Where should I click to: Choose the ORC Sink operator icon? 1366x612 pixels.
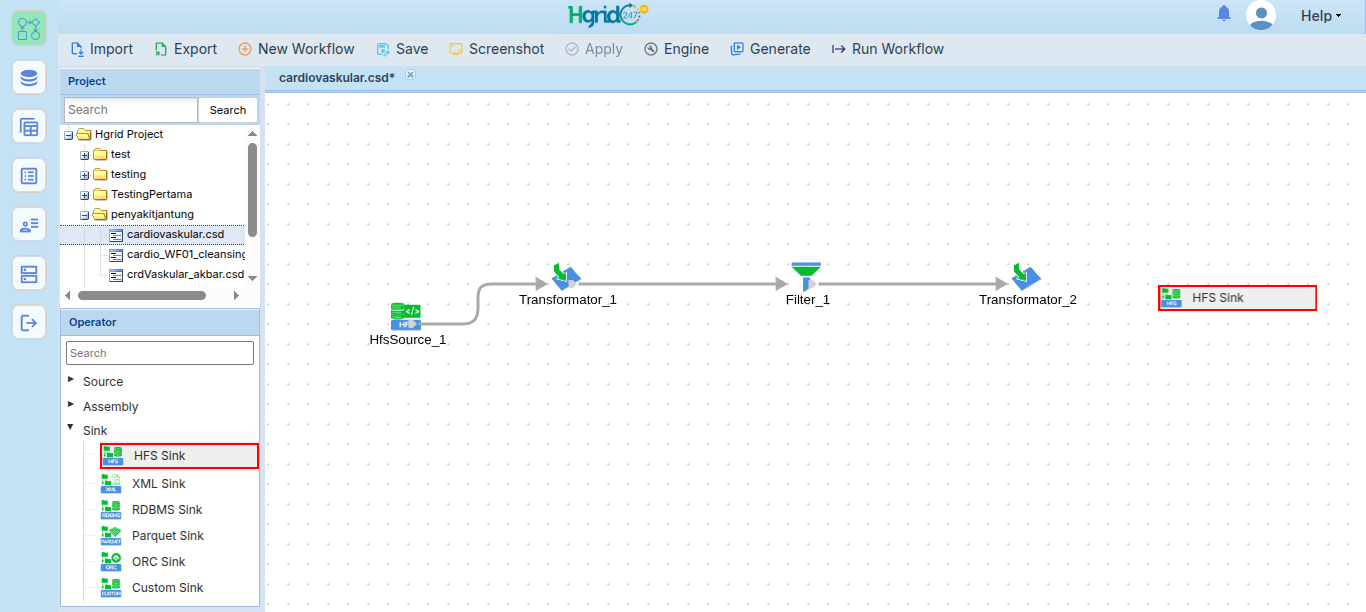tap(111, 562)
